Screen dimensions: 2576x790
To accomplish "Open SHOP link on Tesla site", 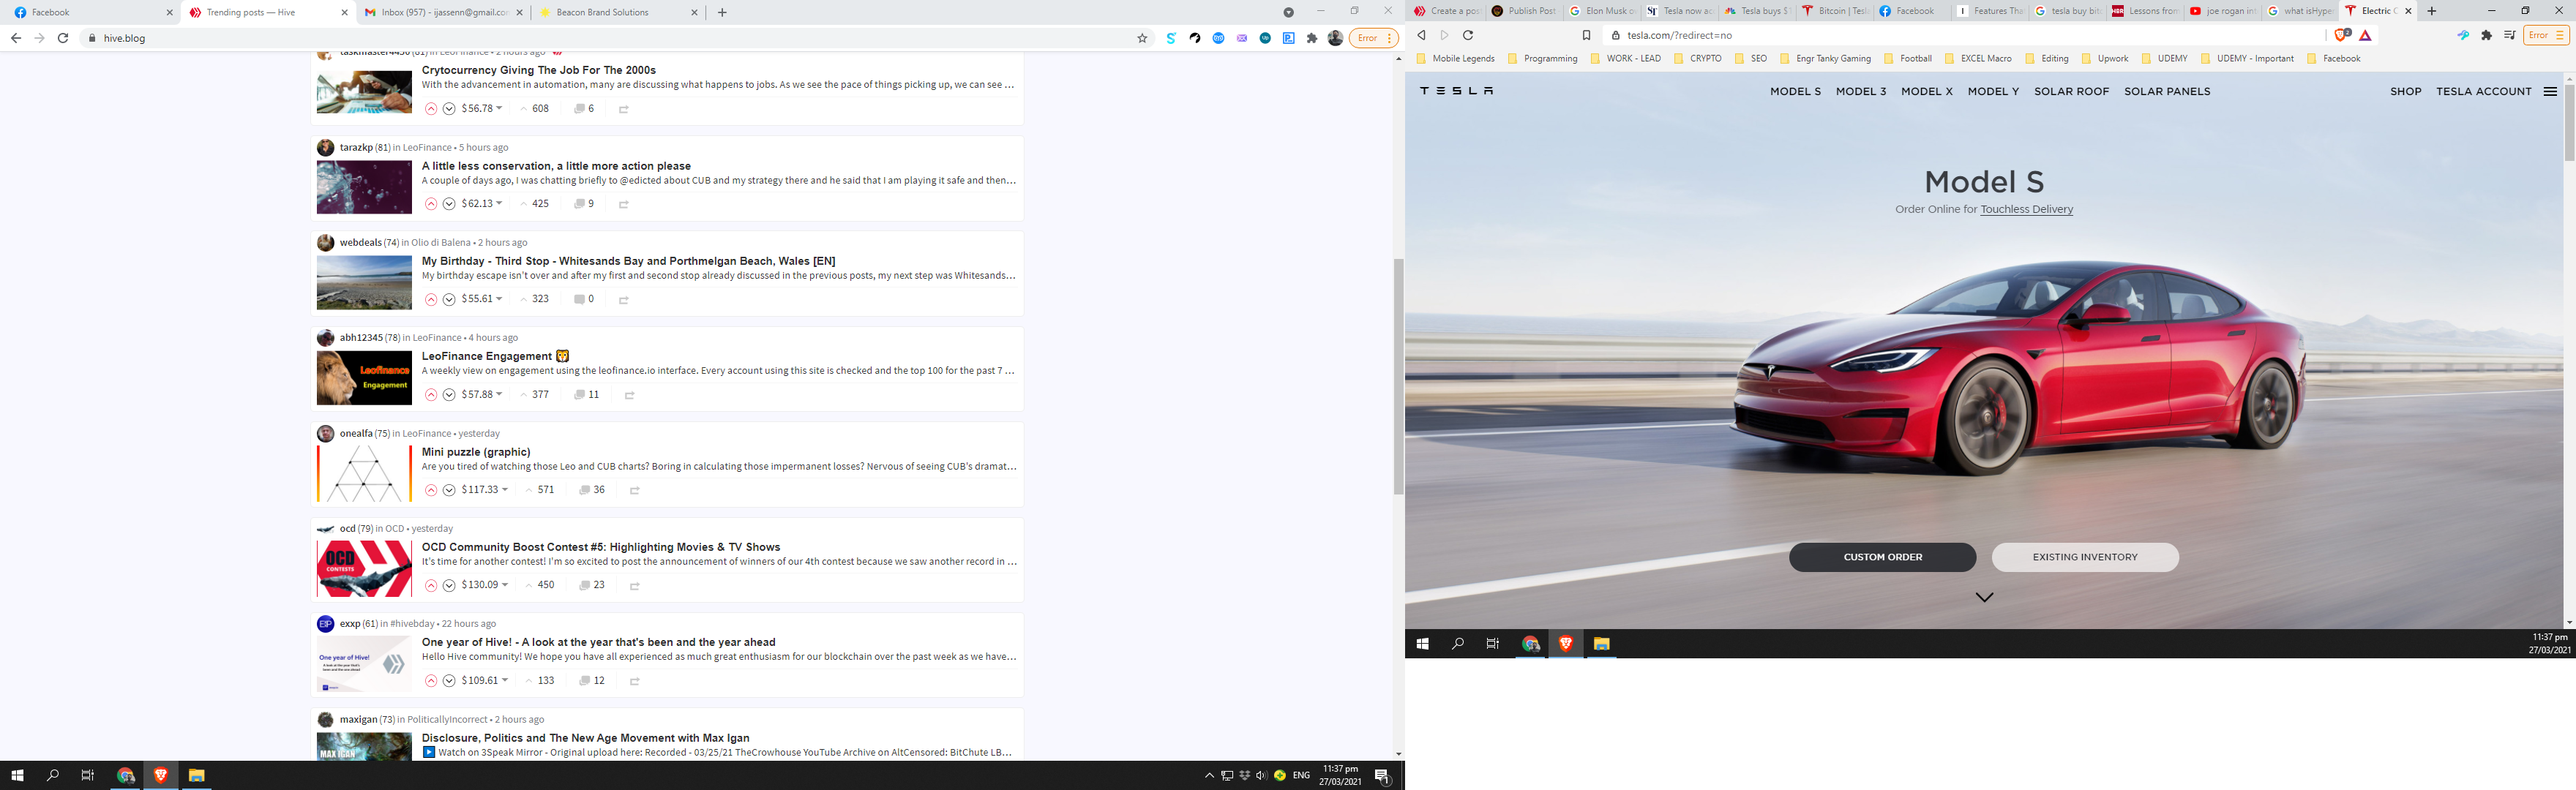I will 2405,91.
